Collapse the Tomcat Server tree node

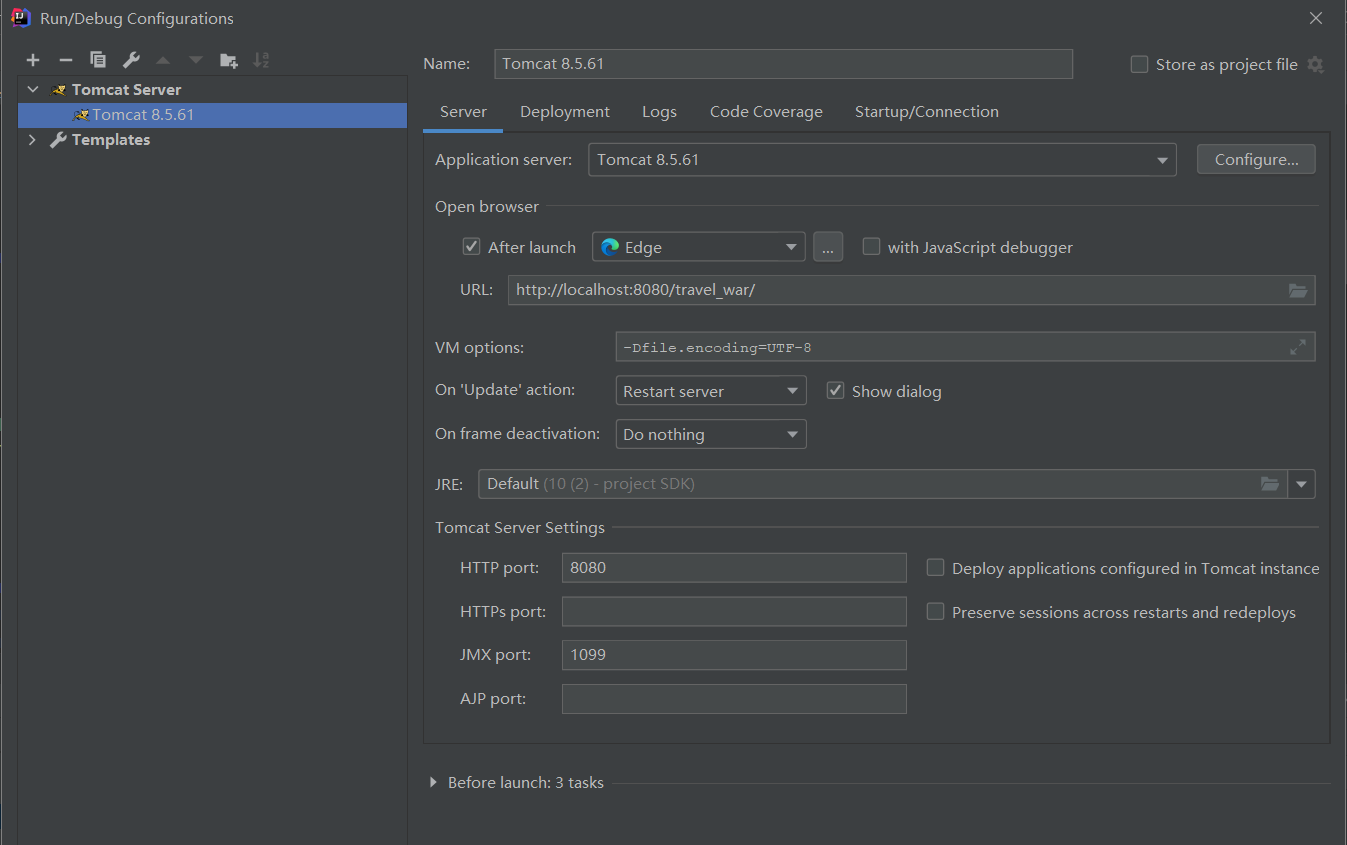click(33, 90)
